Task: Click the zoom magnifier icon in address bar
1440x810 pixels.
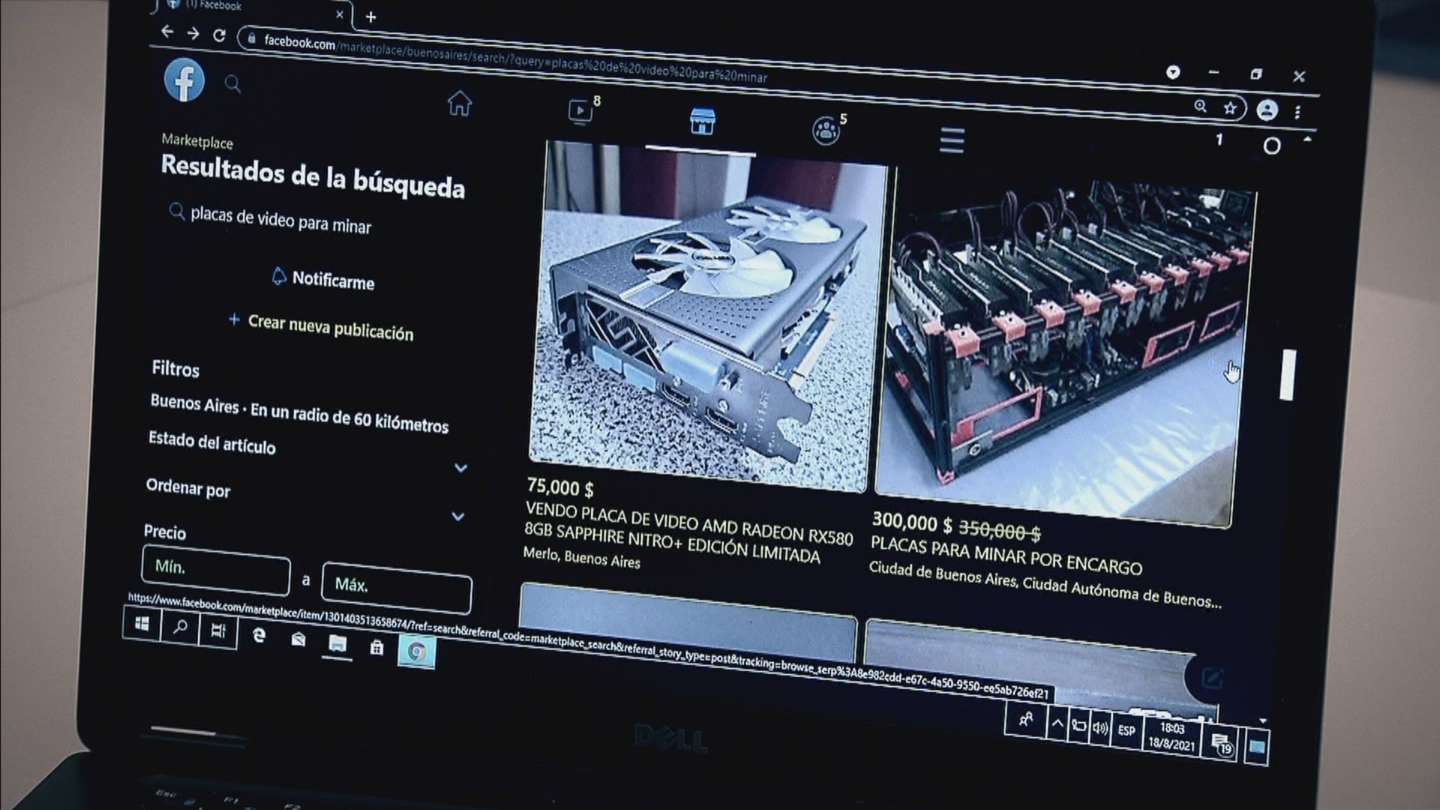Action: point(1201,106)
